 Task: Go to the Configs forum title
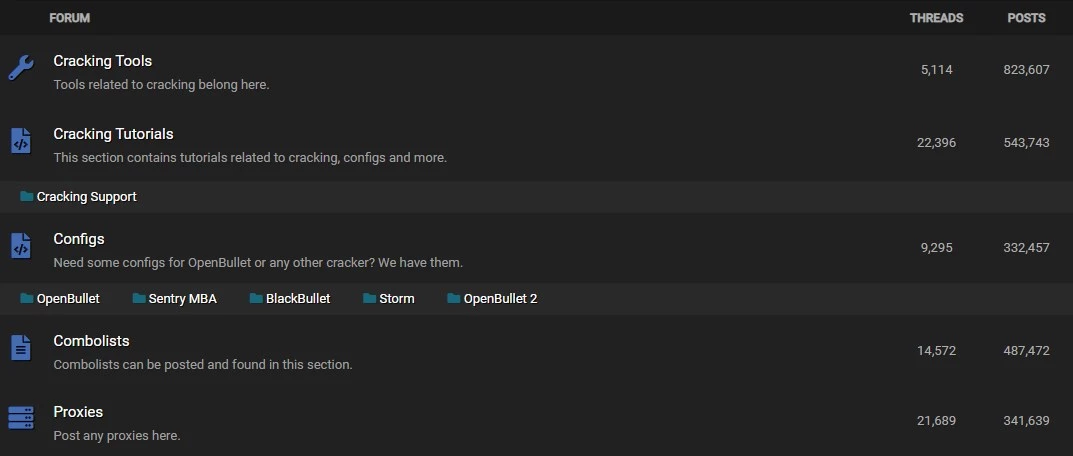click(79, 239)
